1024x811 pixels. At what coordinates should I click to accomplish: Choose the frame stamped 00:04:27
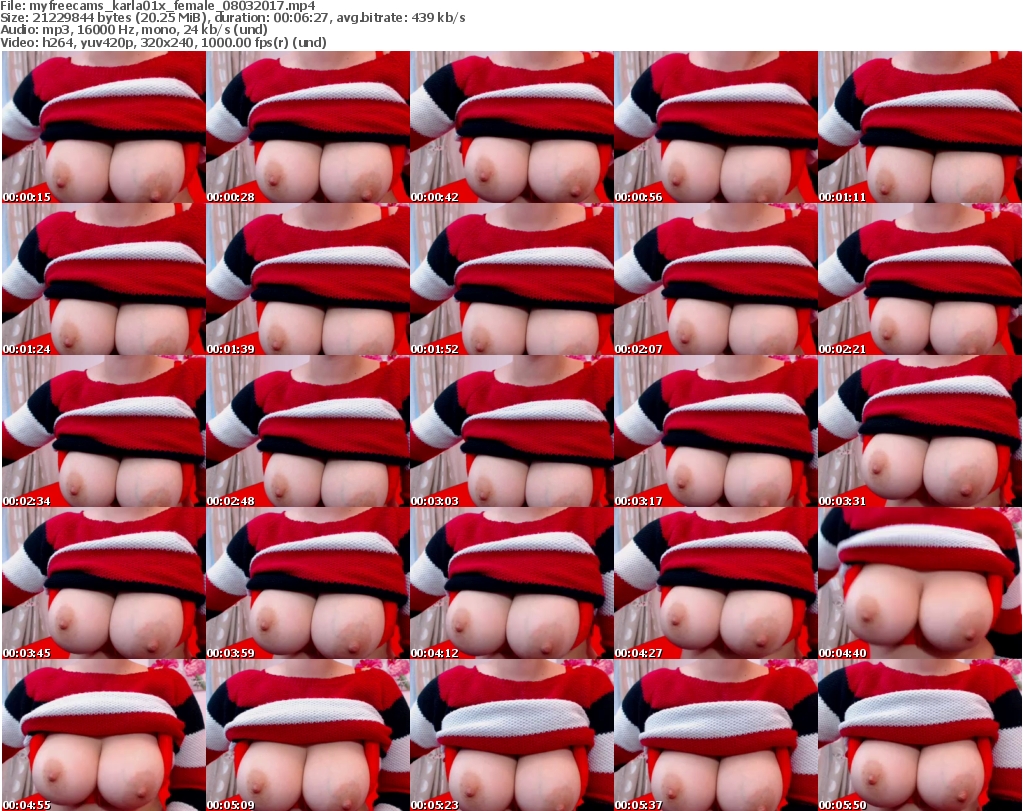[716, 583]
